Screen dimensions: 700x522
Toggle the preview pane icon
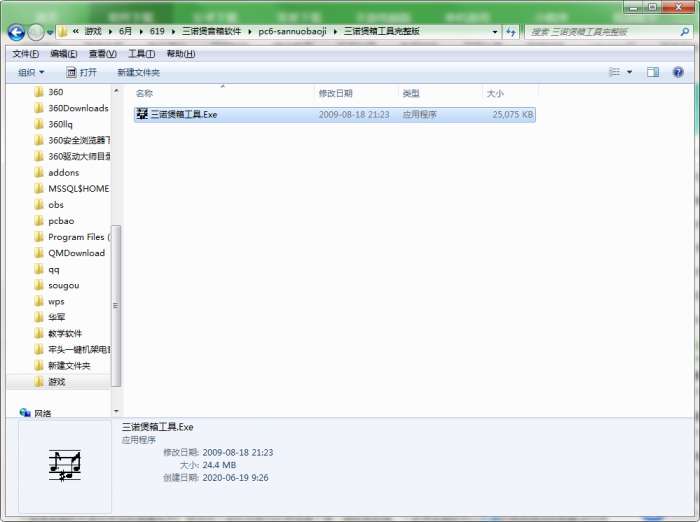(653, 72)
